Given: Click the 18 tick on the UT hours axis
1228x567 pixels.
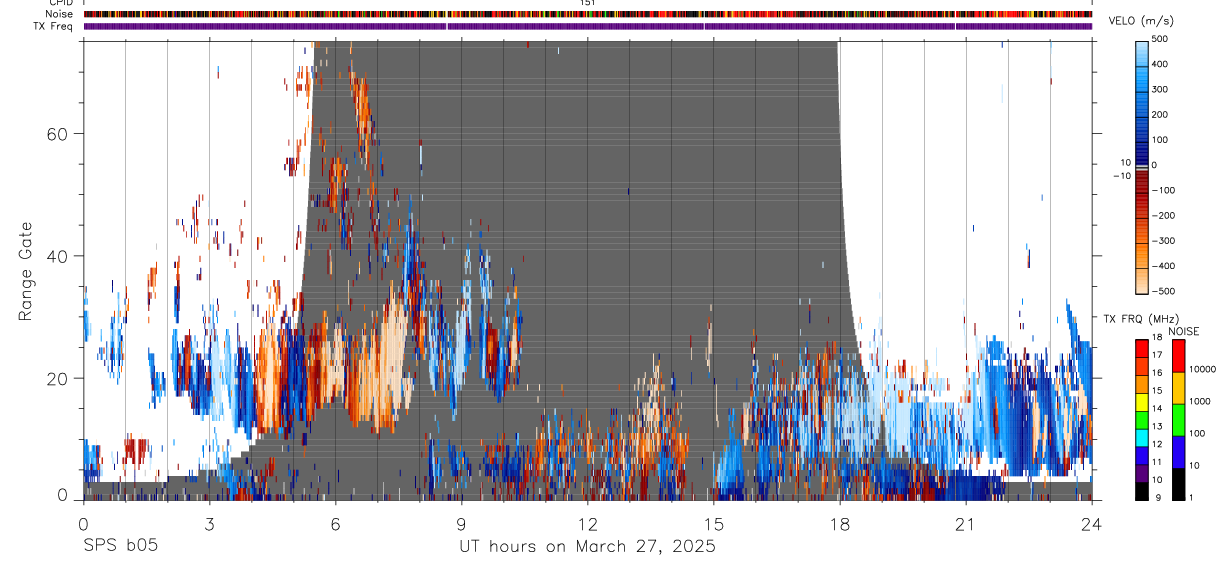Looking at the screenshot, I should click(x=840, y=523).
